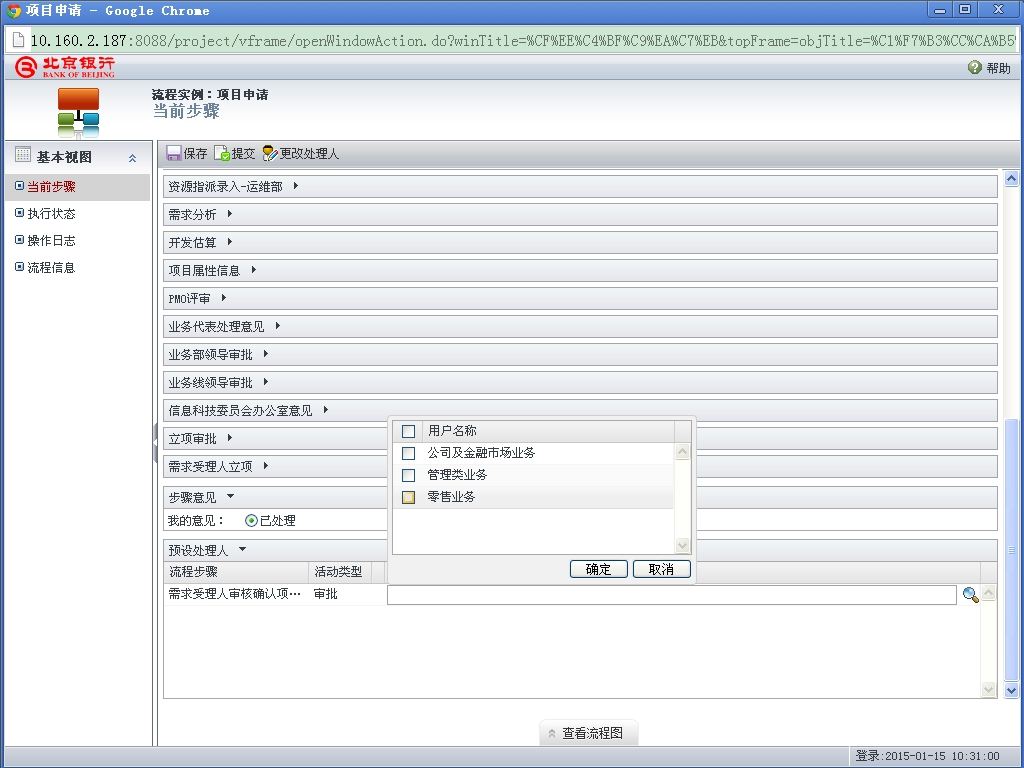Viewport: 1024px width, 768px height.
Task: Expand the 项目属性信息 section
Action: (253, 270)
